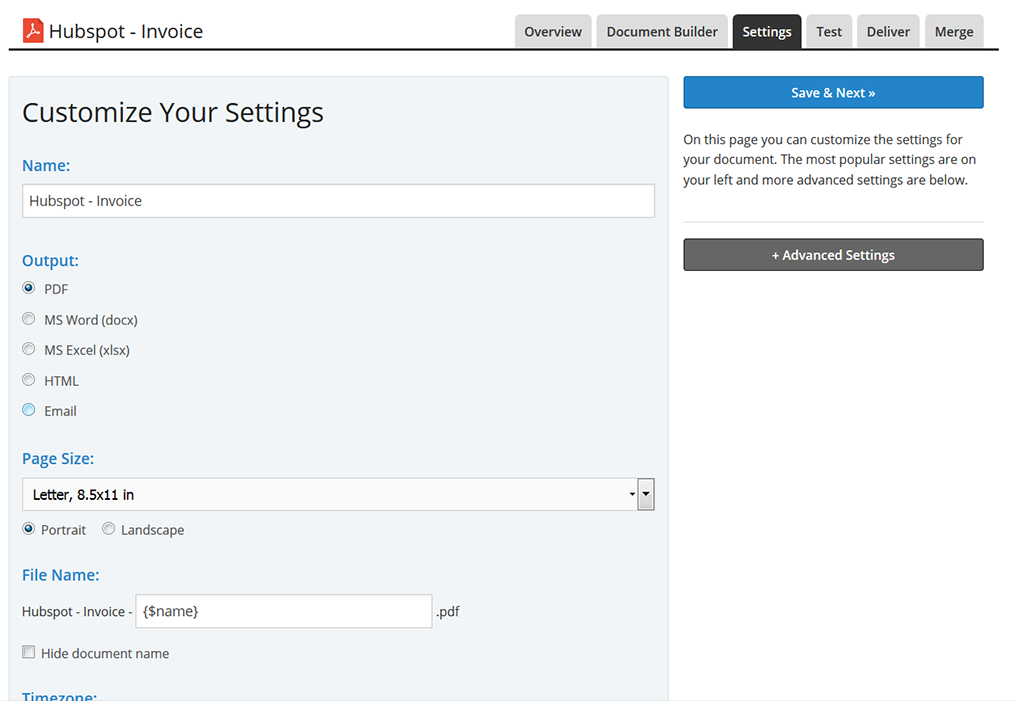Set orientation to Portrait
The height and width of the screenshot is (701, 1014).
29,529
